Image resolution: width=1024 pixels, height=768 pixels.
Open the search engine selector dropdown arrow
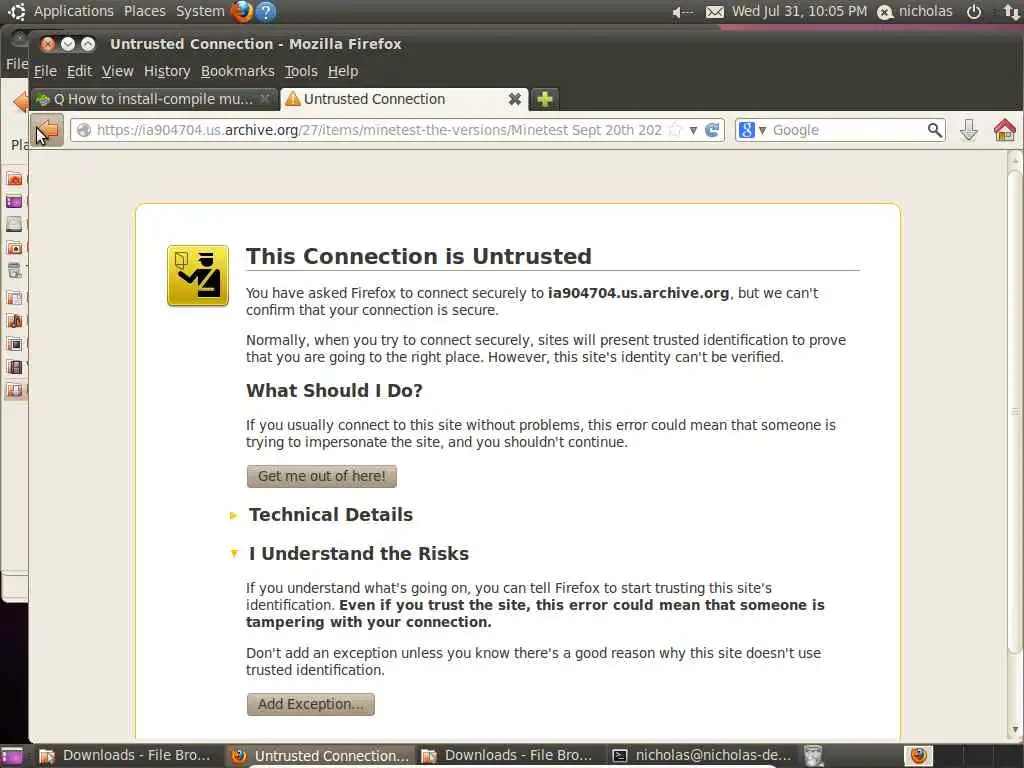point(762,131)
